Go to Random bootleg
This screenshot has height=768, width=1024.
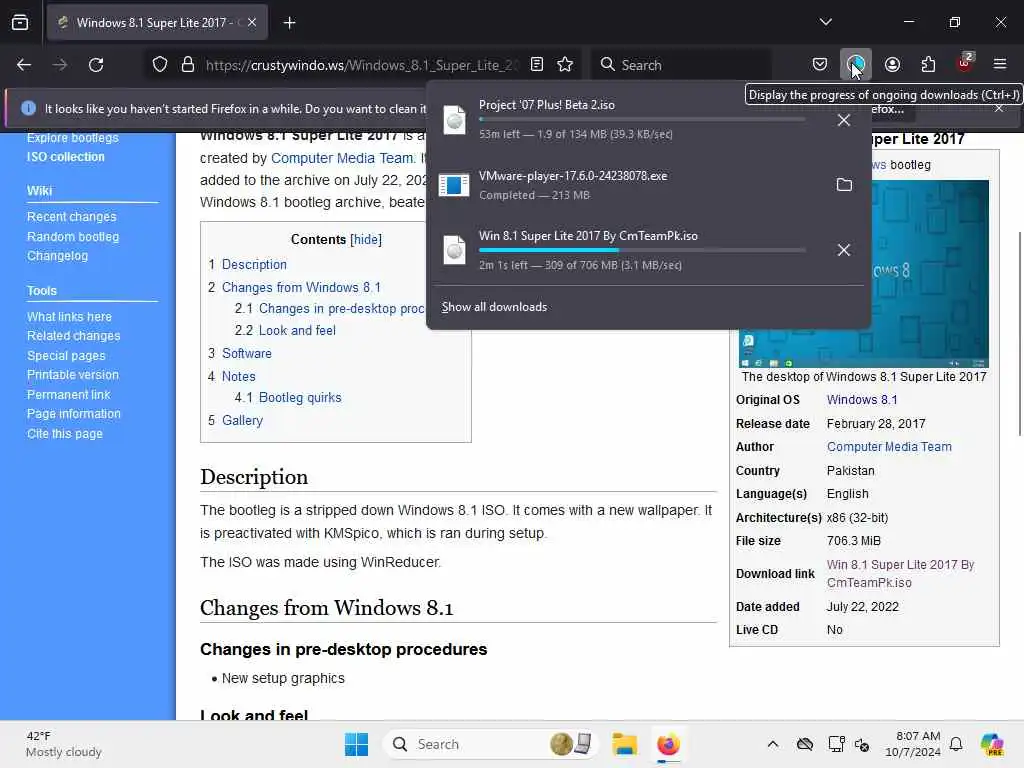coord(72,236)
